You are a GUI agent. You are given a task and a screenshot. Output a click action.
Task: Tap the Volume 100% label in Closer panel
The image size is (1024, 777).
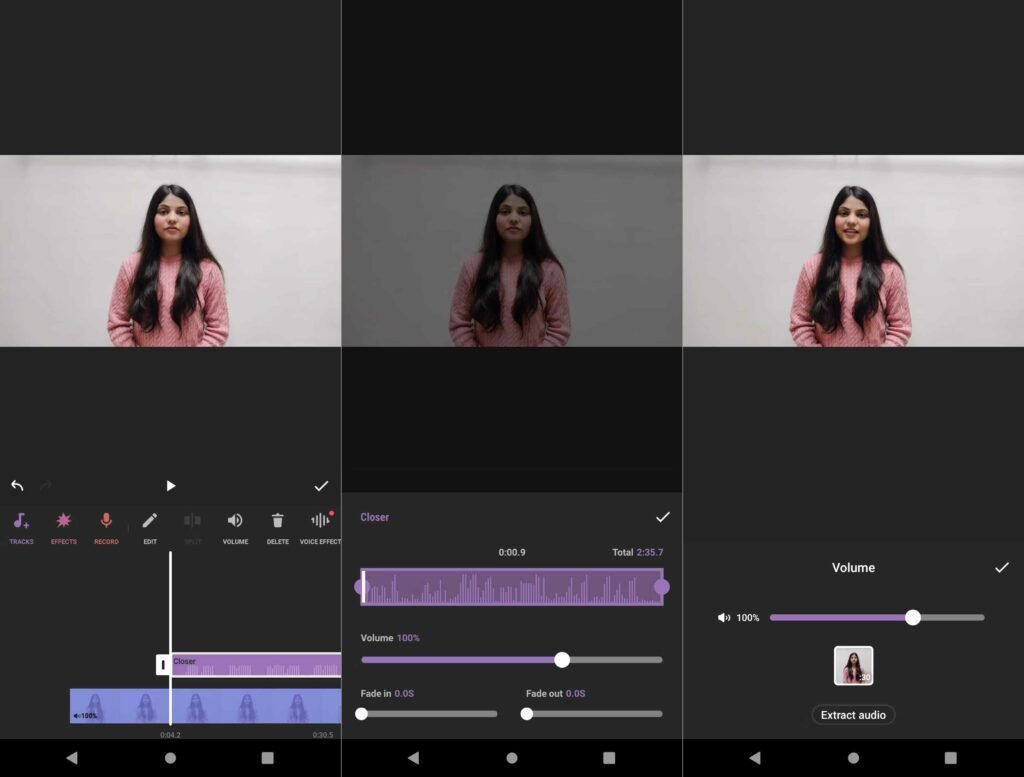point(391,638)
